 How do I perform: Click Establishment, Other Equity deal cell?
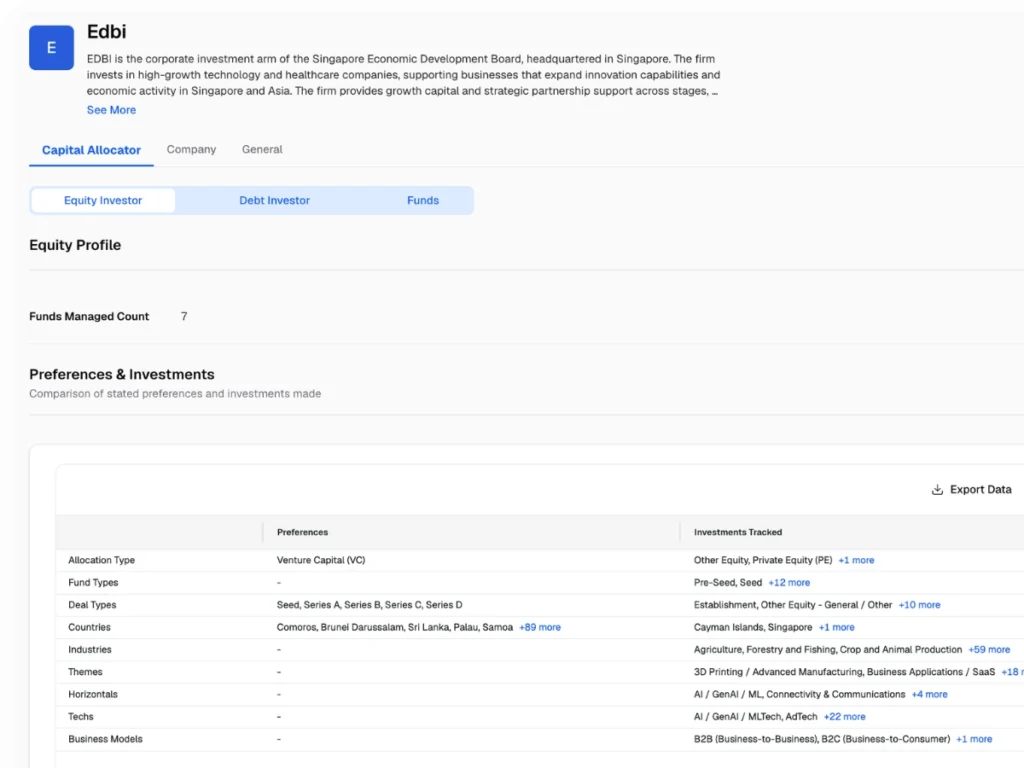click(x=793, y=605)
